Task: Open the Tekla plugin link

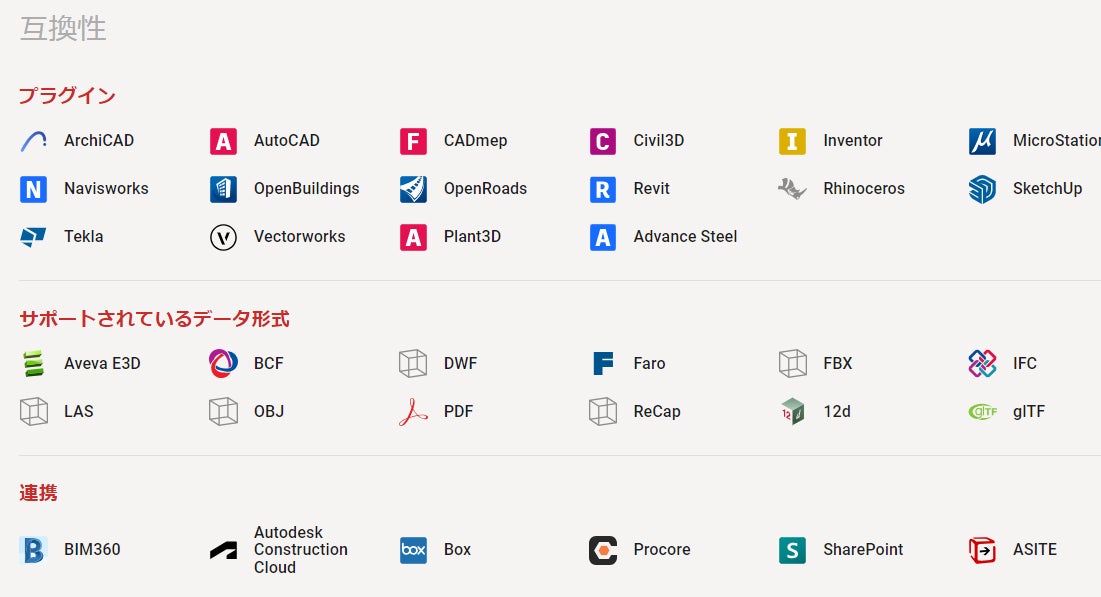Action: point(83,237)
